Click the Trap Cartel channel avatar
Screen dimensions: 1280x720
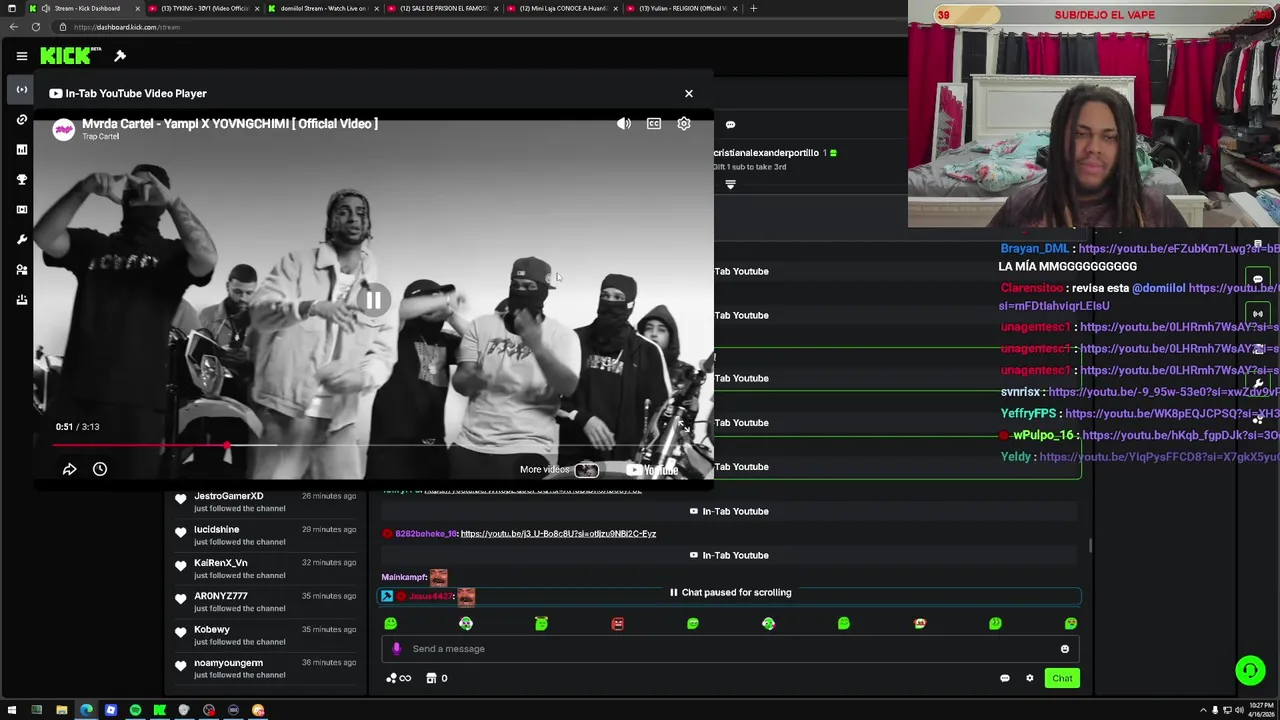pos(64,129)
